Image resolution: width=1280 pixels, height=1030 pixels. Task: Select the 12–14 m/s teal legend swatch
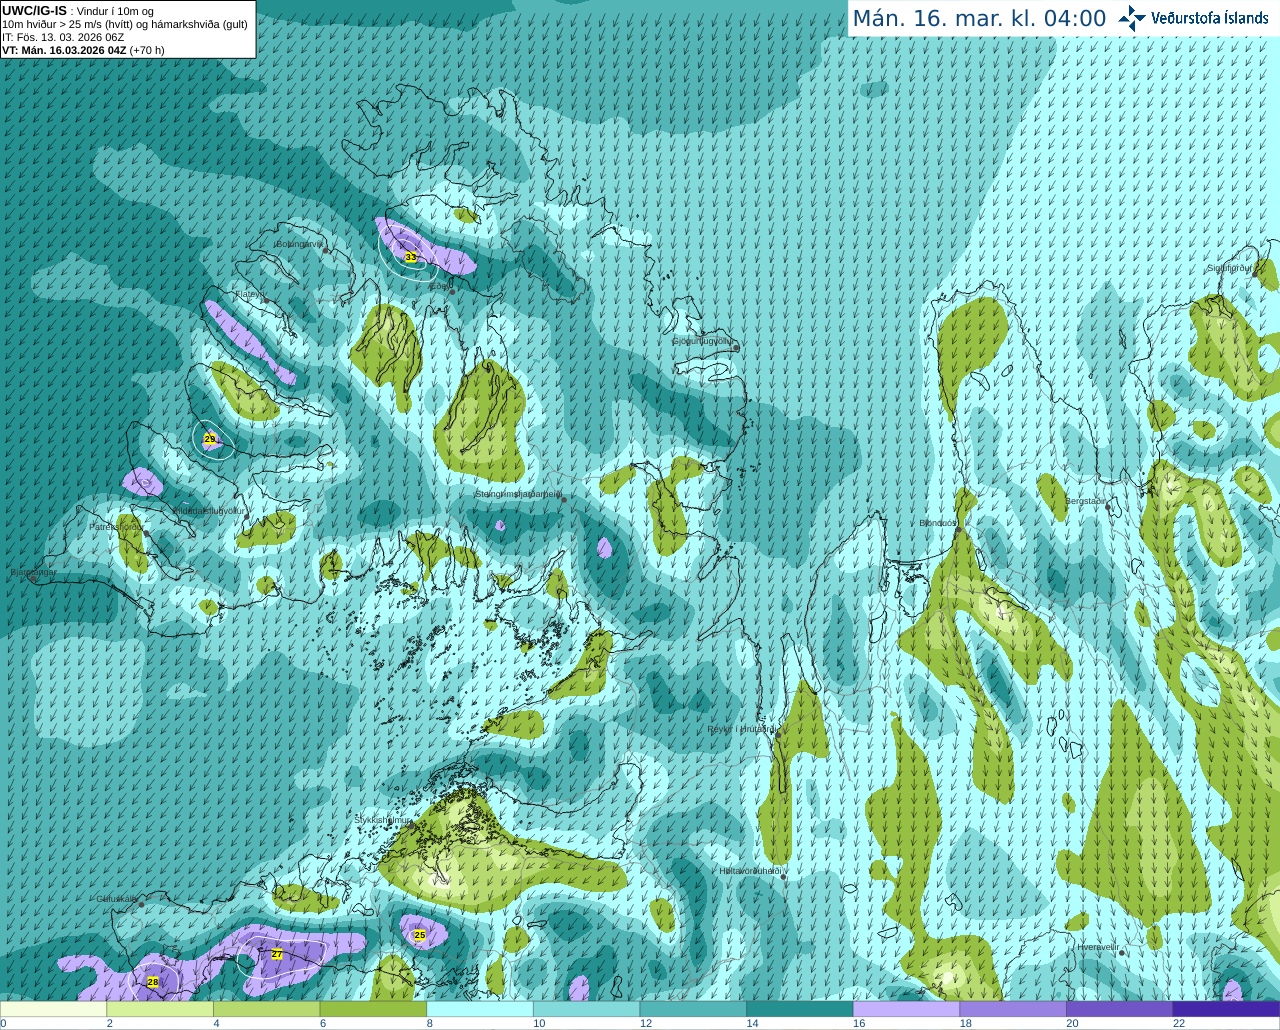coord(693,1009)
